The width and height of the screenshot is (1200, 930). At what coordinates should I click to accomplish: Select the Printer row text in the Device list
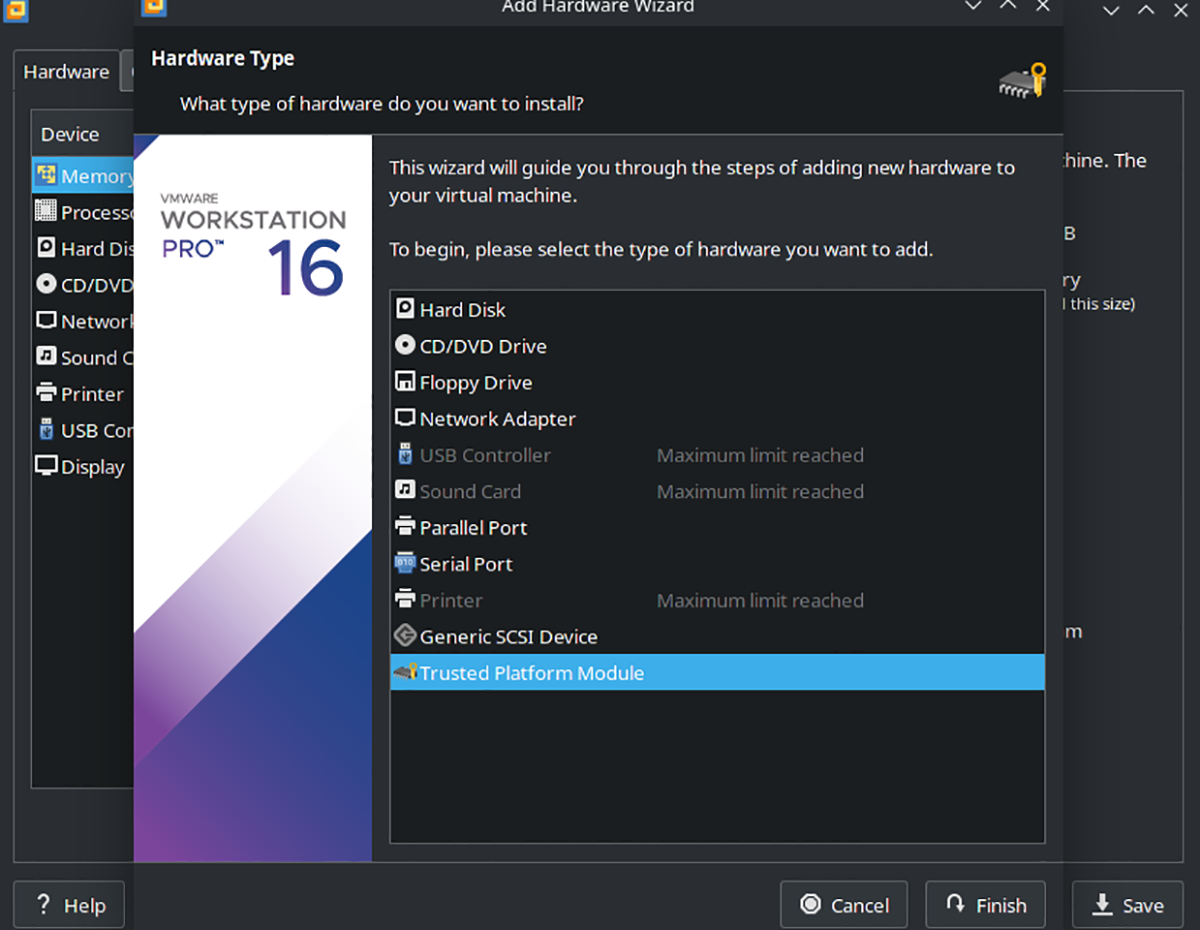[92, 394]
